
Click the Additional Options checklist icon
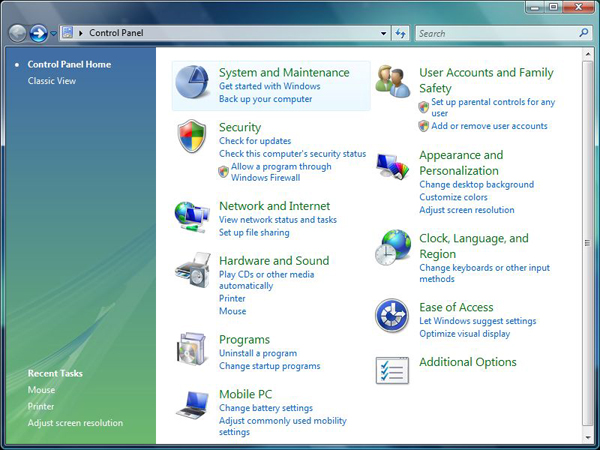click(x=392, y=370)
